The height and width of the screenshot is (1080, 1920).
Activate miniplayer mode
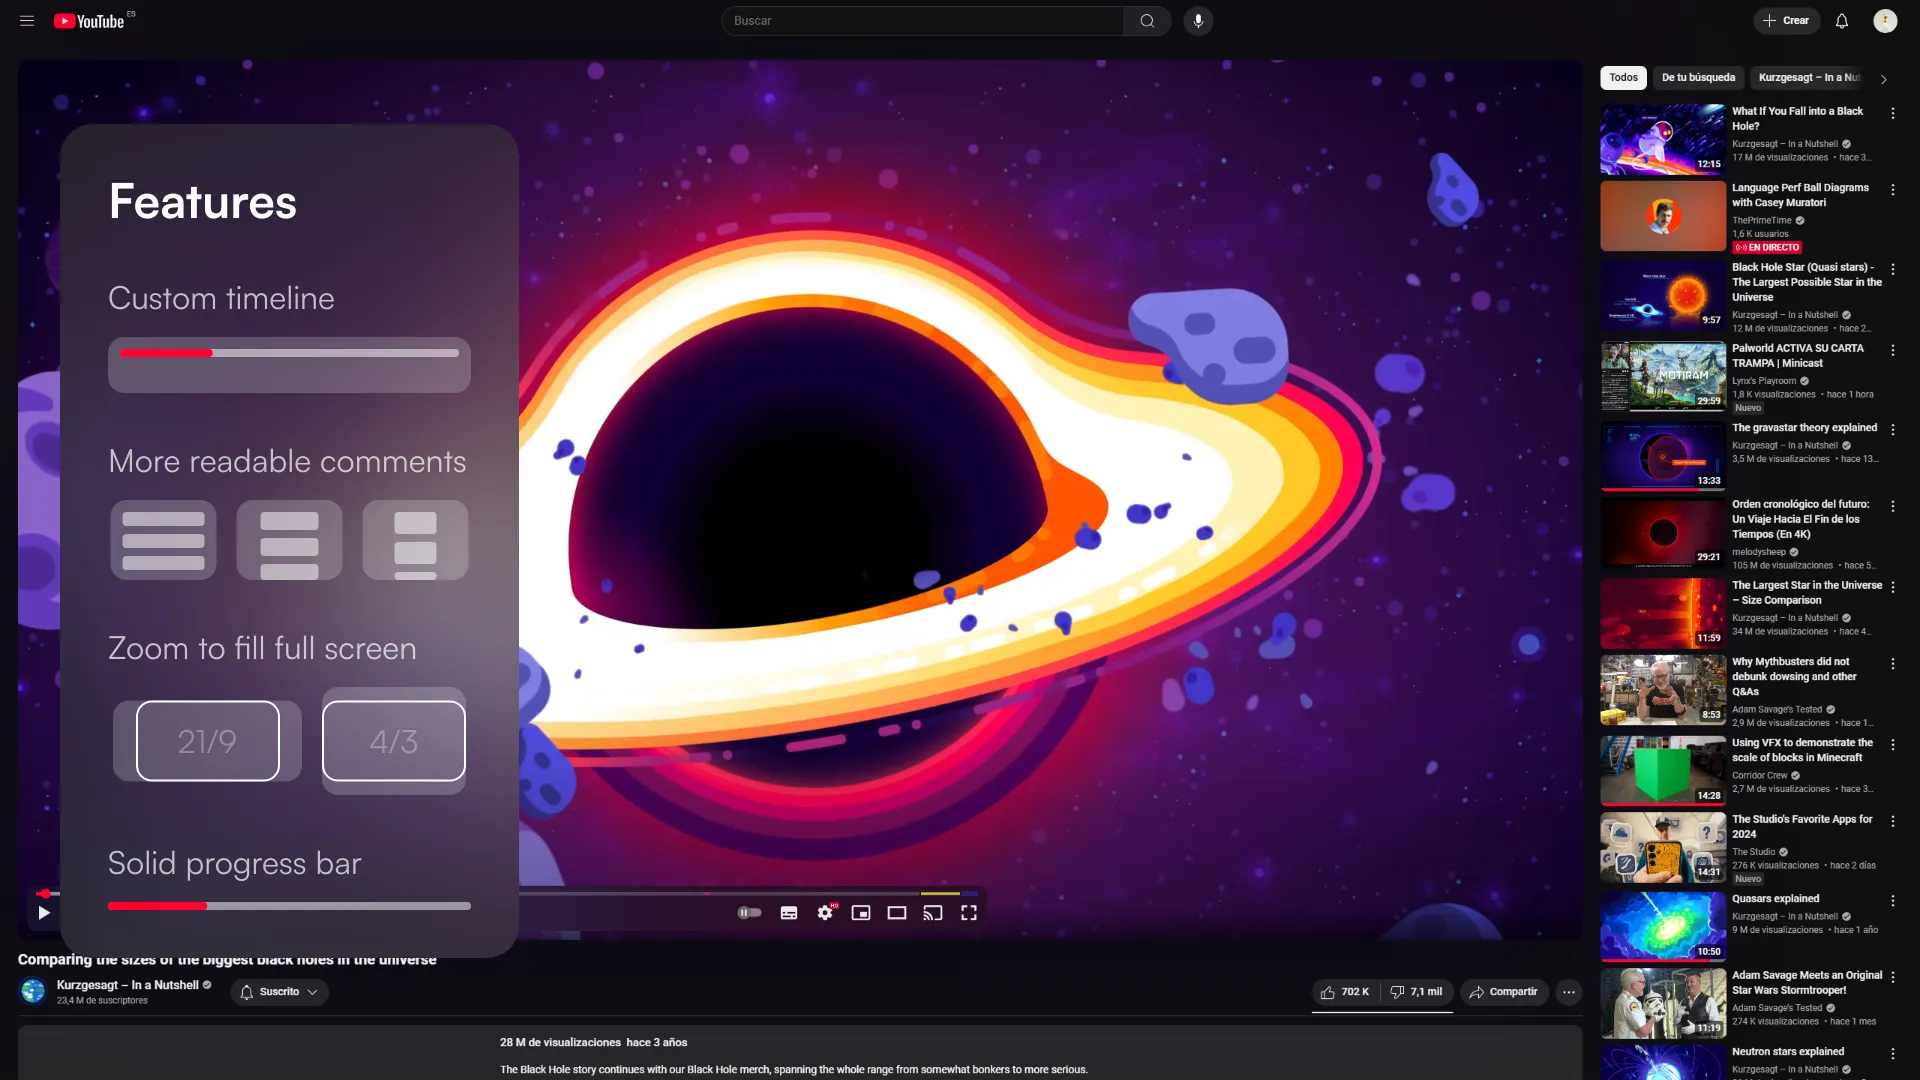pyautogui.click(x=861, y=912)
